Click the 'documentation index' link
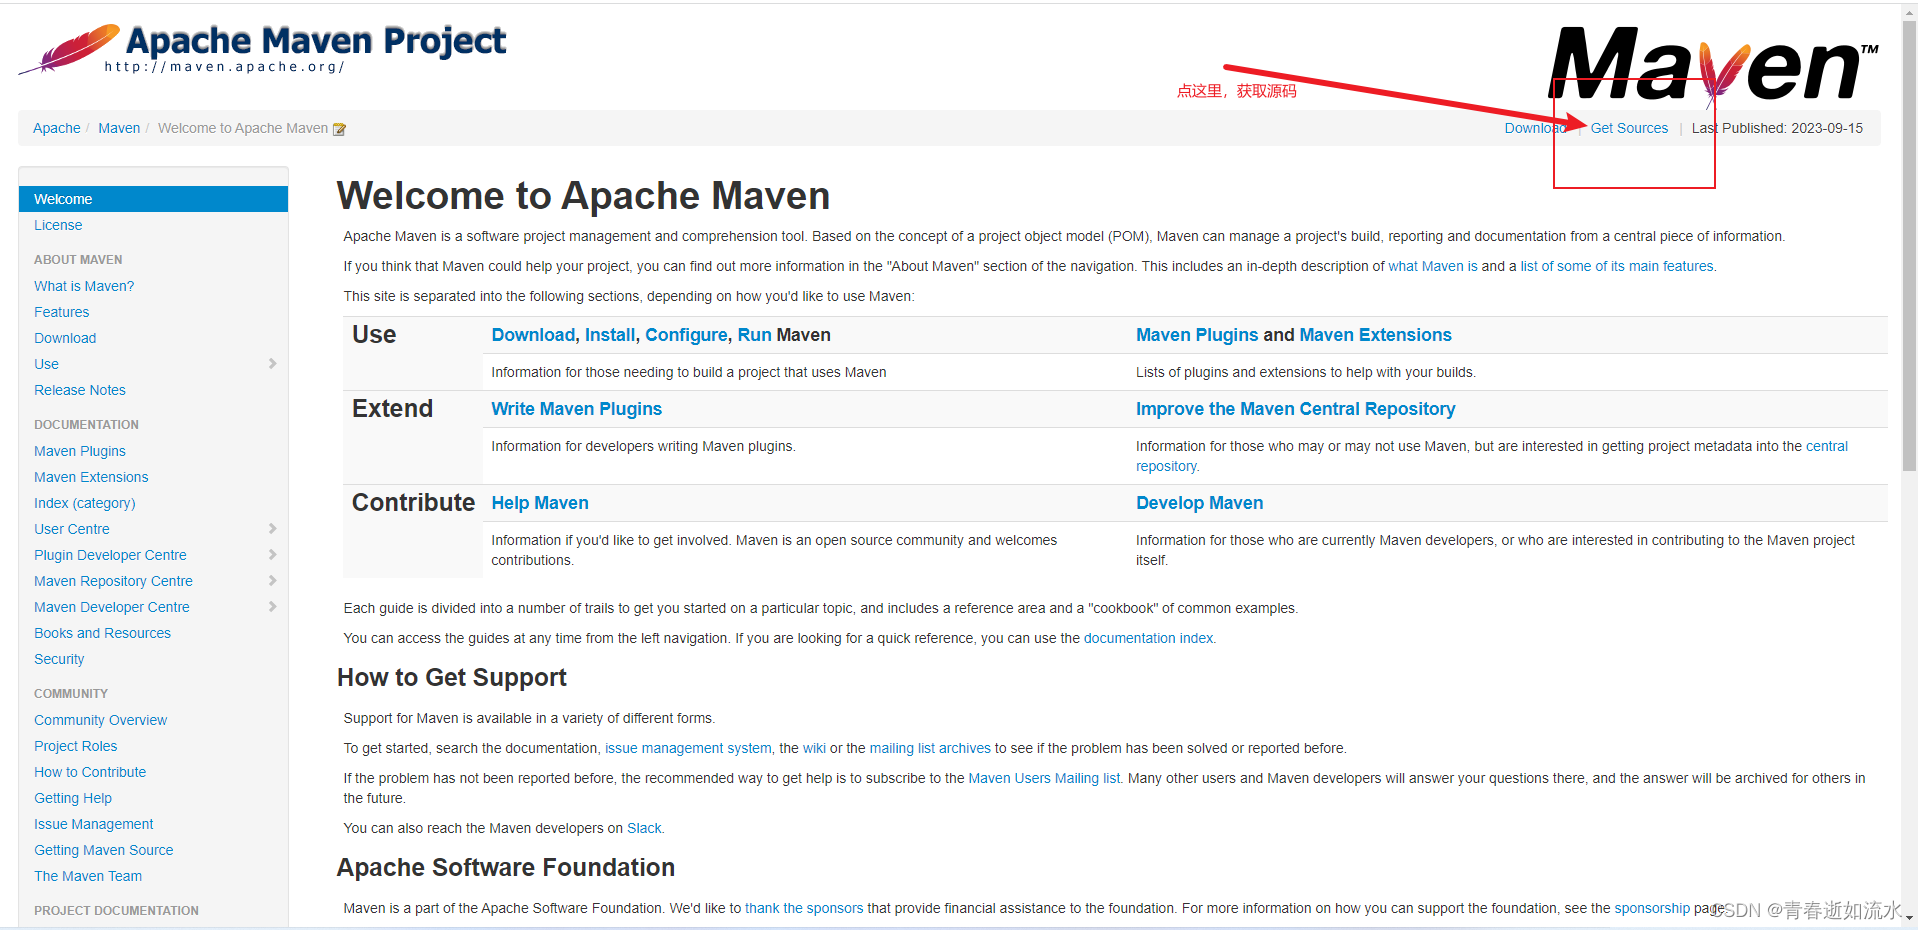This screenshot has width=1918, height=930. pos(1148,638)
